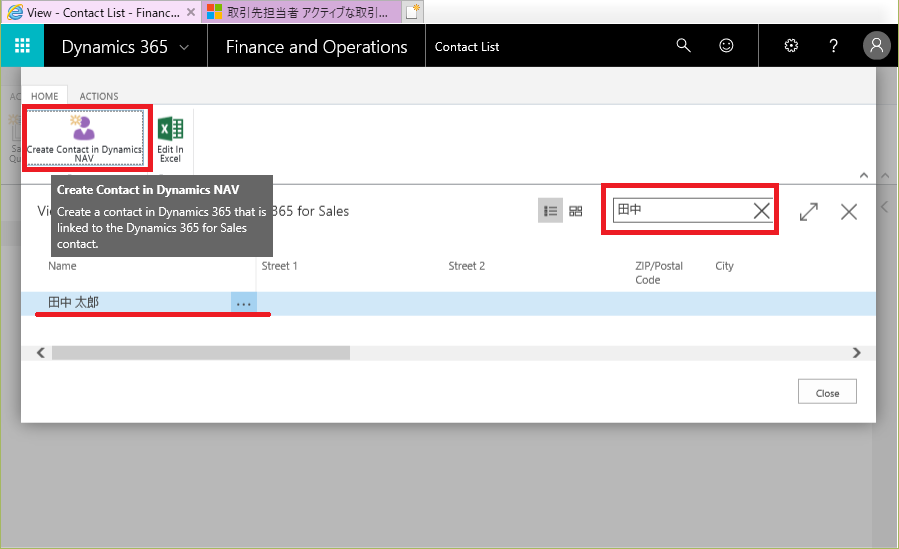This screenshot has height=549, width=899.
Task: Click the horizontal scrollbar right arrow
Action: click(x=857, y=352)
